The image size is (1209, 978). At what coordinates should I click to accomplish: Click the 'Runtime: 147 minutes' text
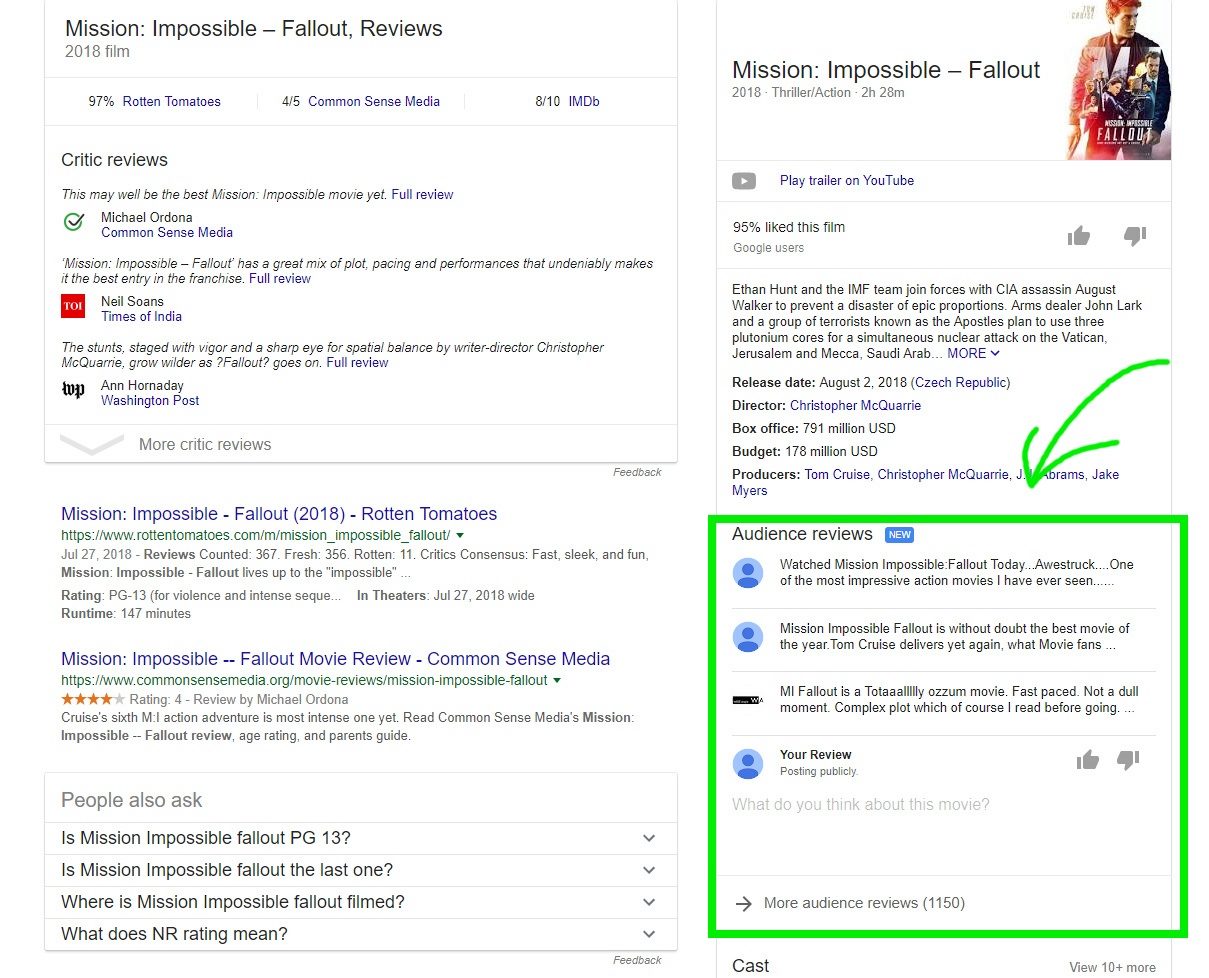click(126, 613)
